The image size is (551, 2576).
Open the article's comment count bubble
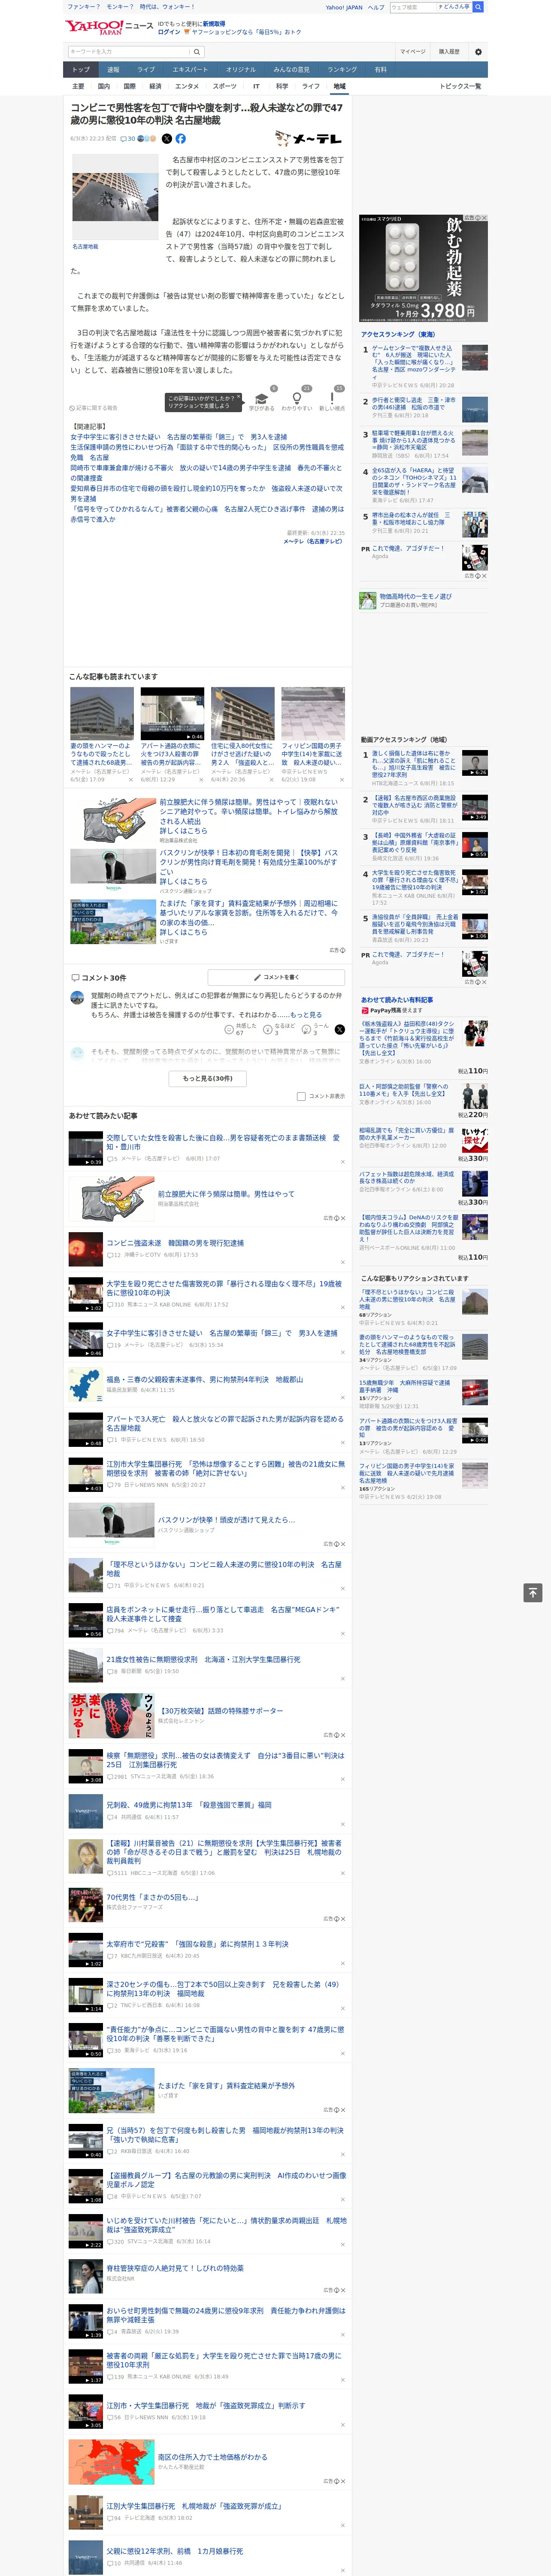click(x=127, y=139)
